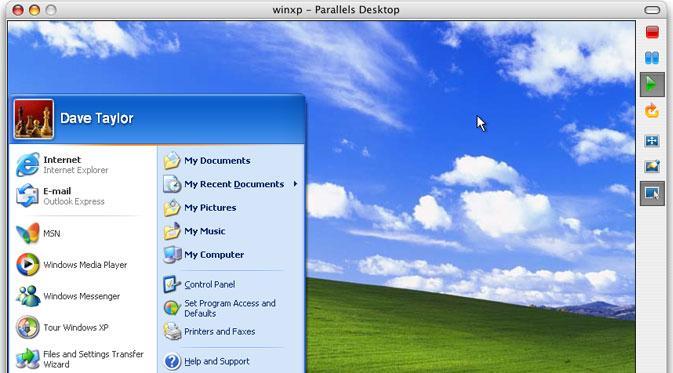Click the mouse-pointer display icon in sidebar
The image size is (673, 373).
coord(652,194)
